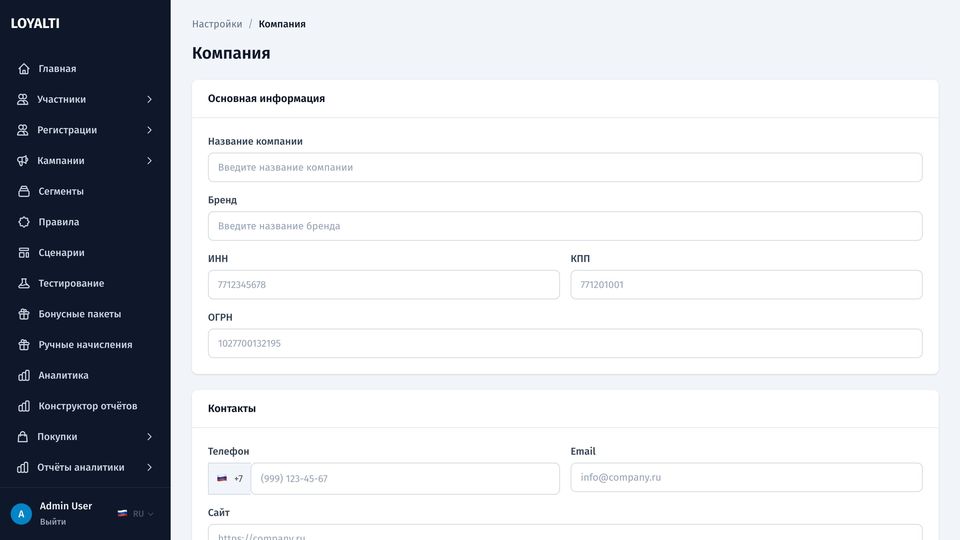The image size is (960, 540).
Task: Focus the Сайт input field
Action: point(565,532)
